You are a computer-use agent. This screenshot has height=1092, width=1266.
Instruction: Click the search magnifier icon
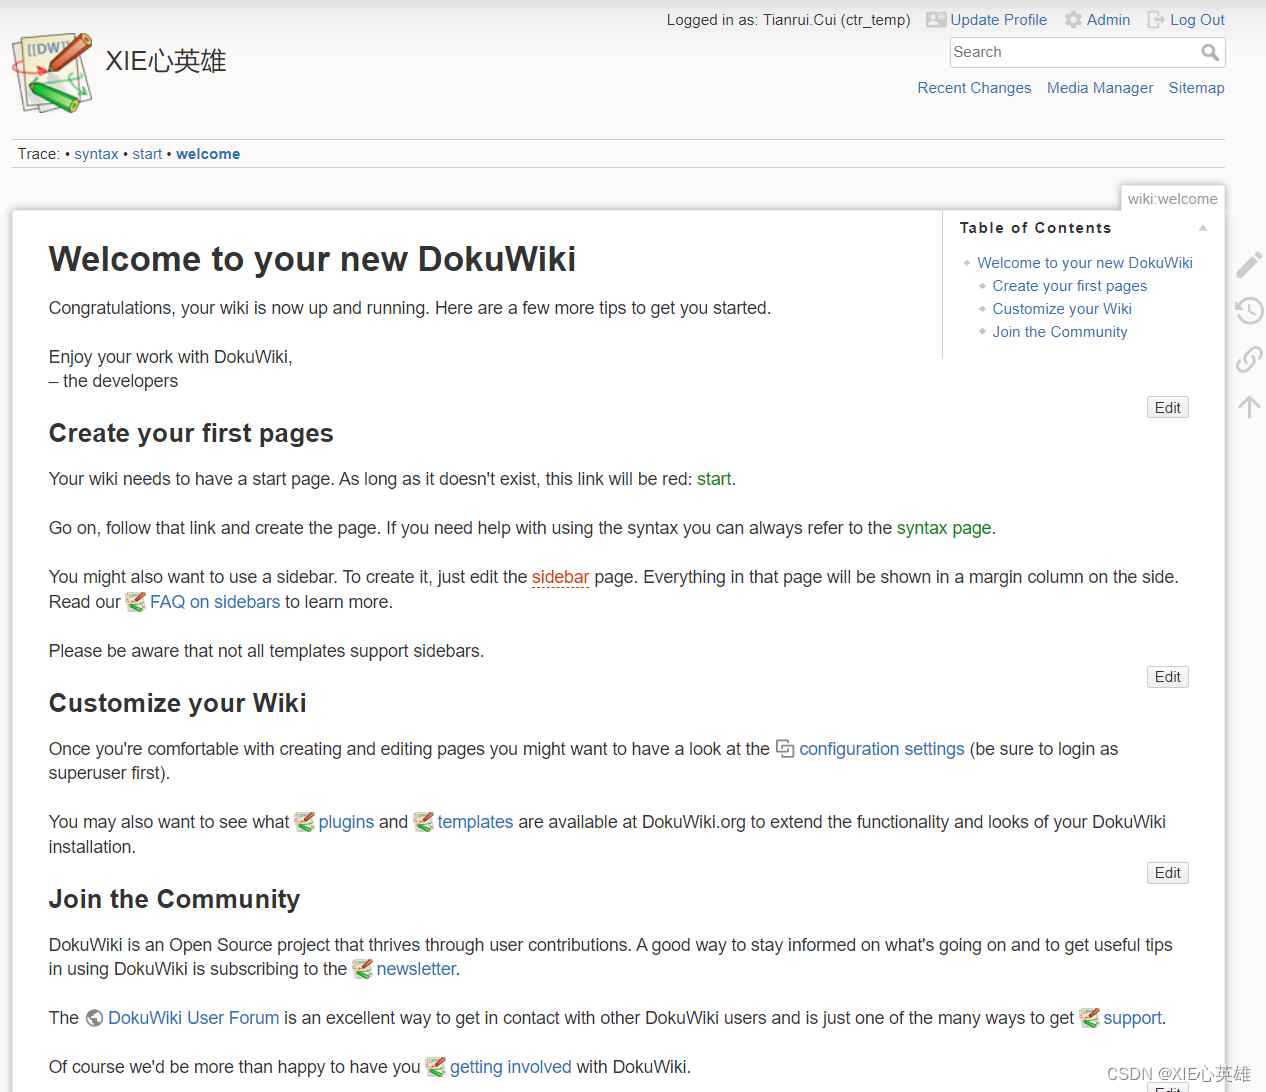click(1210, 53)
